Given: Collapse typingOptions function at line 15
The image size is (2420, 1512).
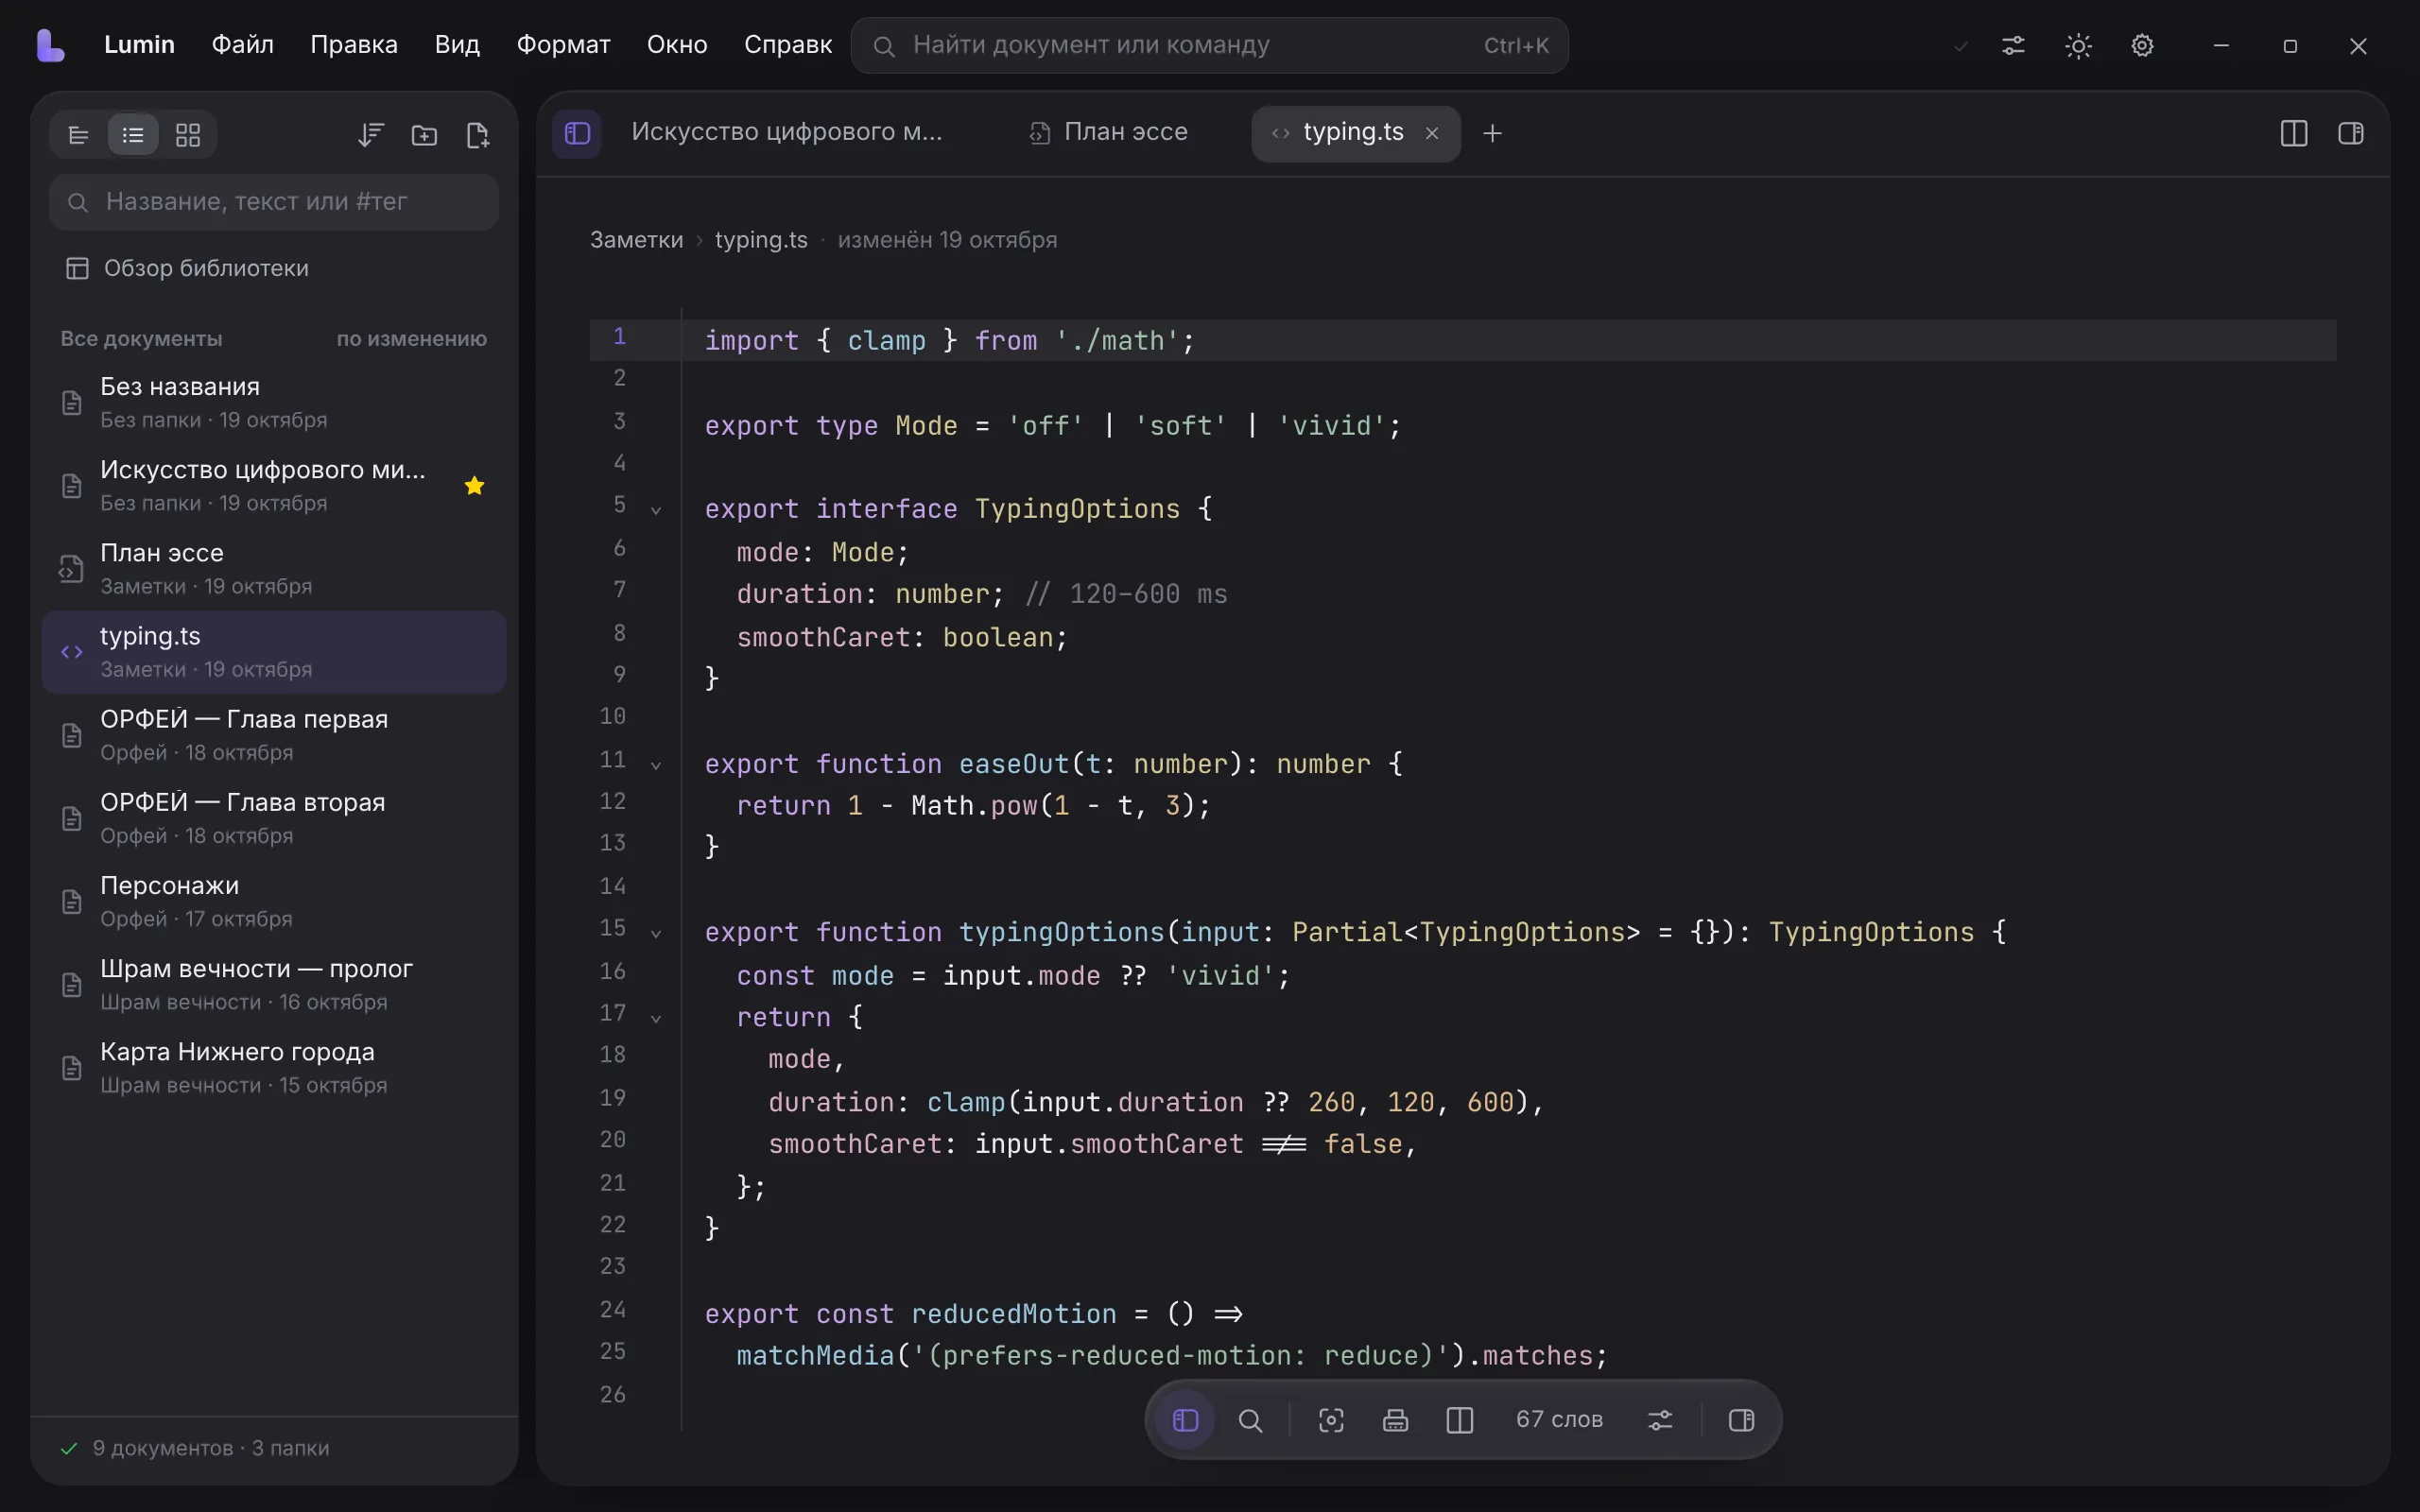Looking at the screenshot, I should [656, 933].
